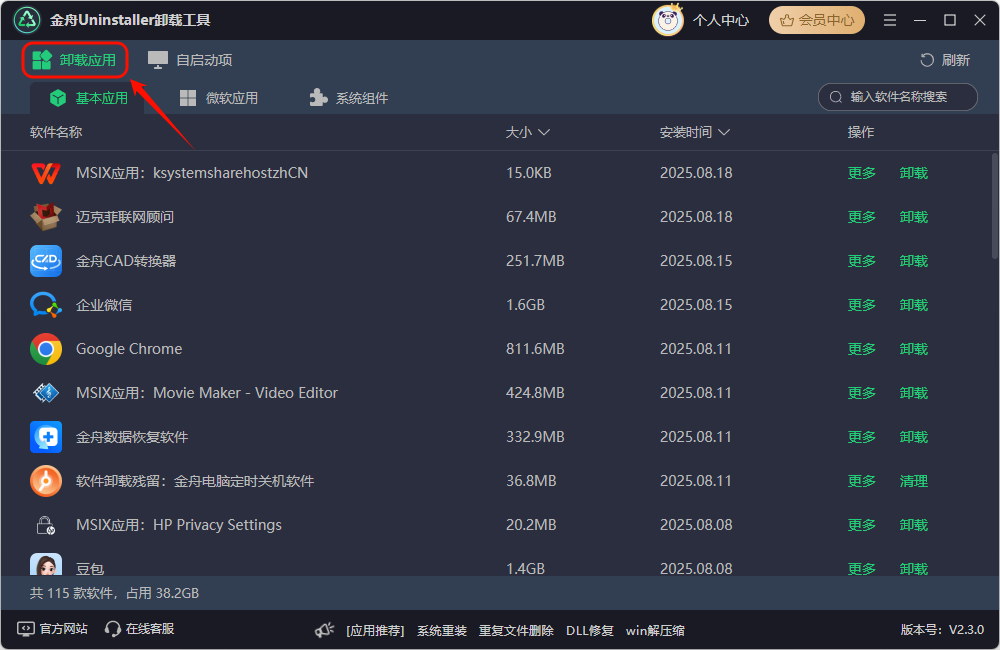Select the 微软应用 sub-tab
1000x650 pixels.
219,98
